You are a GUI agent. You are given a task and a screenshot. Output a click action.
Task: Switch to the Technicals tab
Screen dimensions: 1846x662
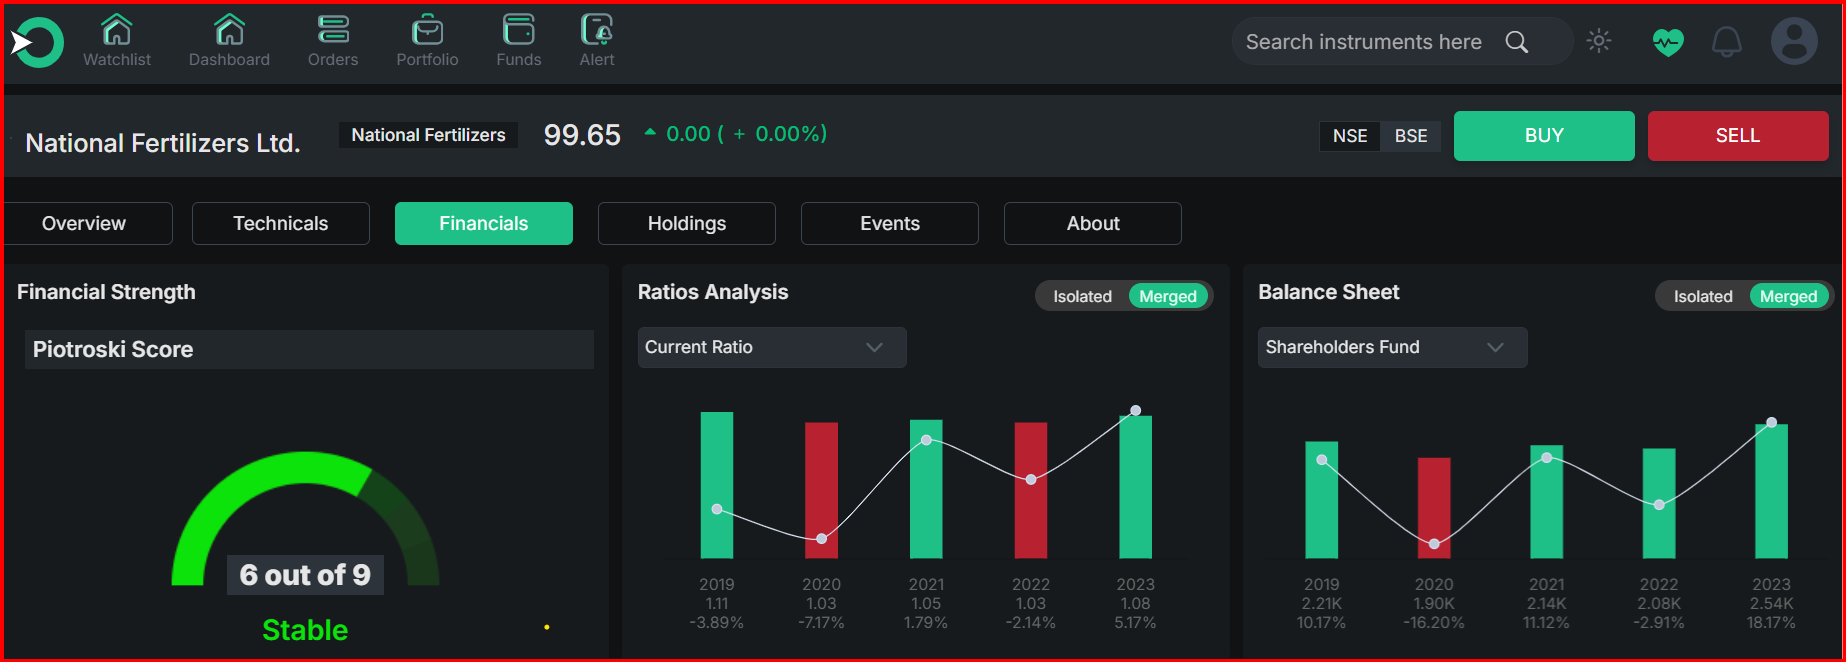click(x=281, y=223)
